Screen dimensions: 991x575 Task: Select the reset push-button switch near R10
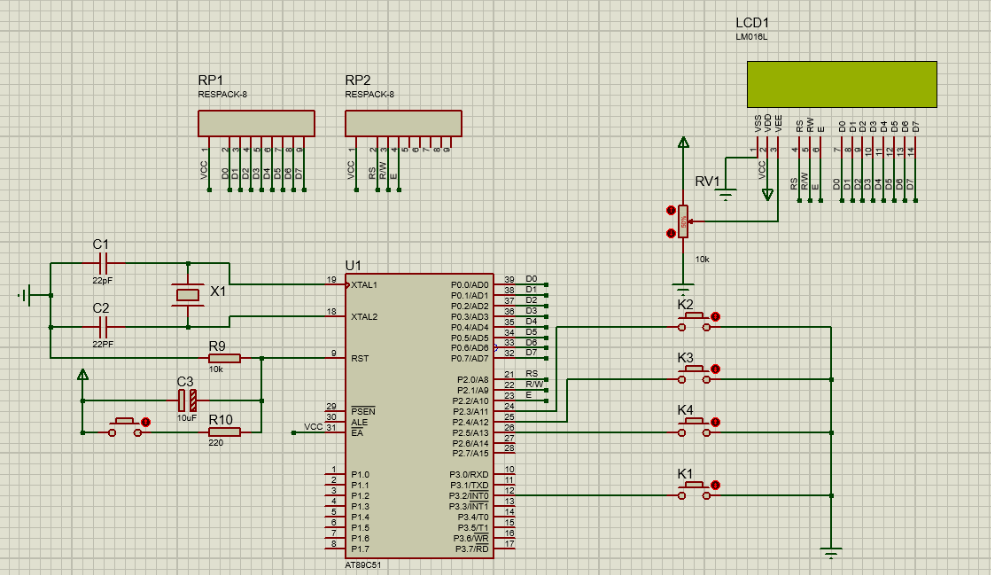125,427
